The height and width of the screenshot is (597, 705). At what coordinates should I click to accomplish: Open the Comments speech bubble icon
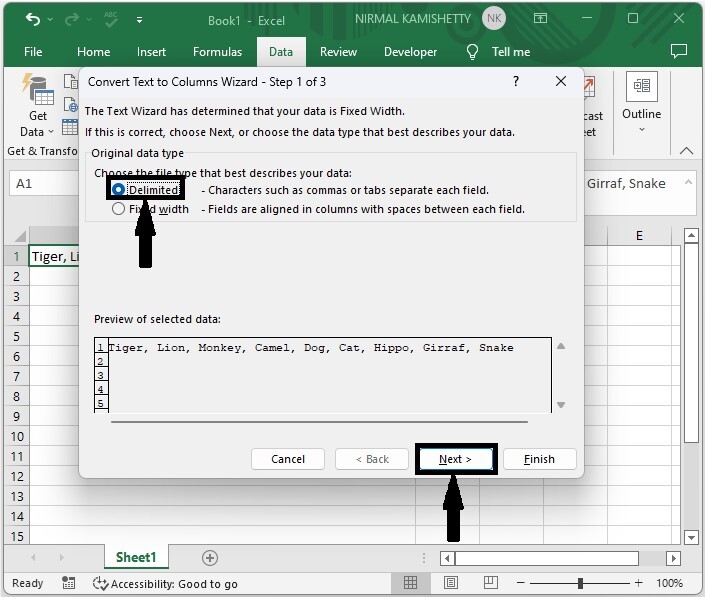click(678, 51)
